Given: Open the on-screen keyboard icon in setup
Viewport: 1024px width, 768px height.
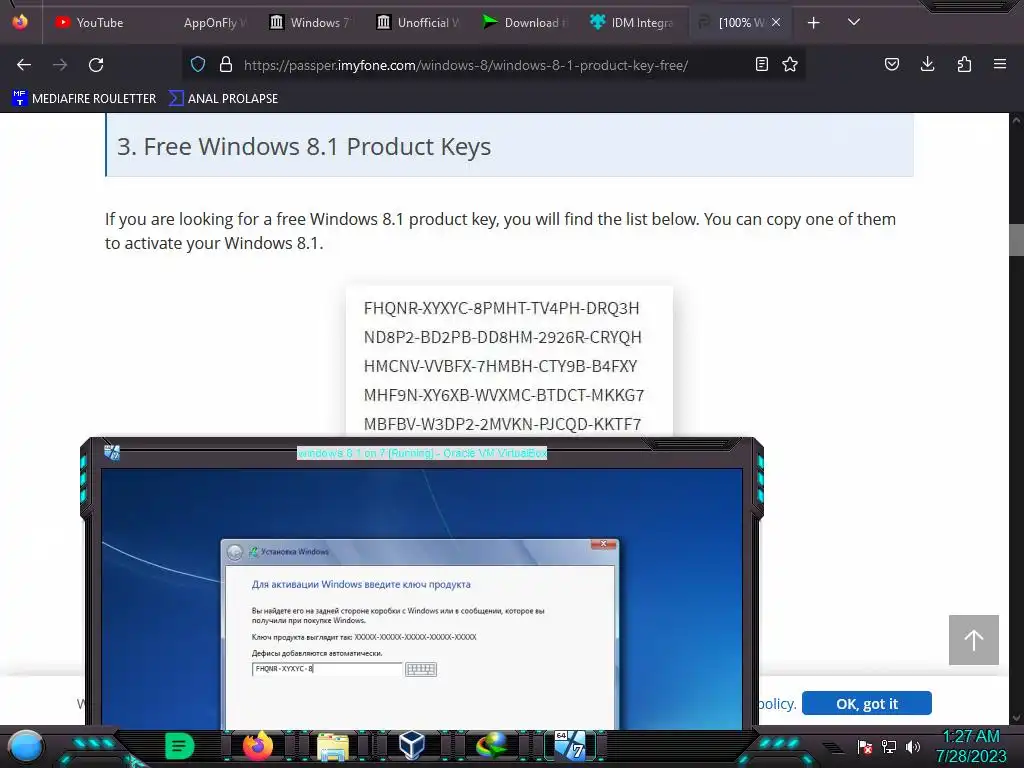Looking at the screenshot, I should coord(421,669).
